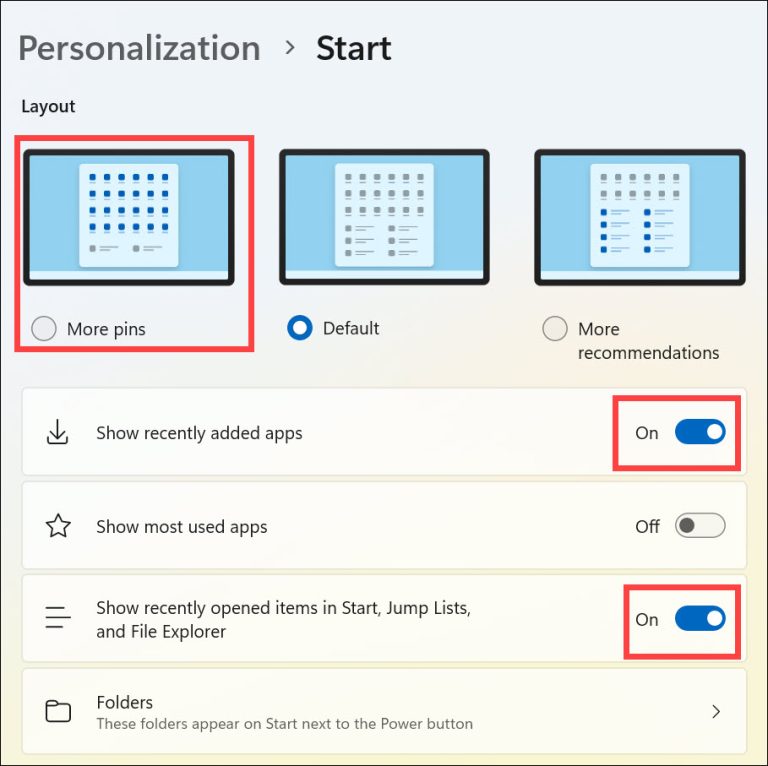Click the folder icon in the Folders row

58,711
